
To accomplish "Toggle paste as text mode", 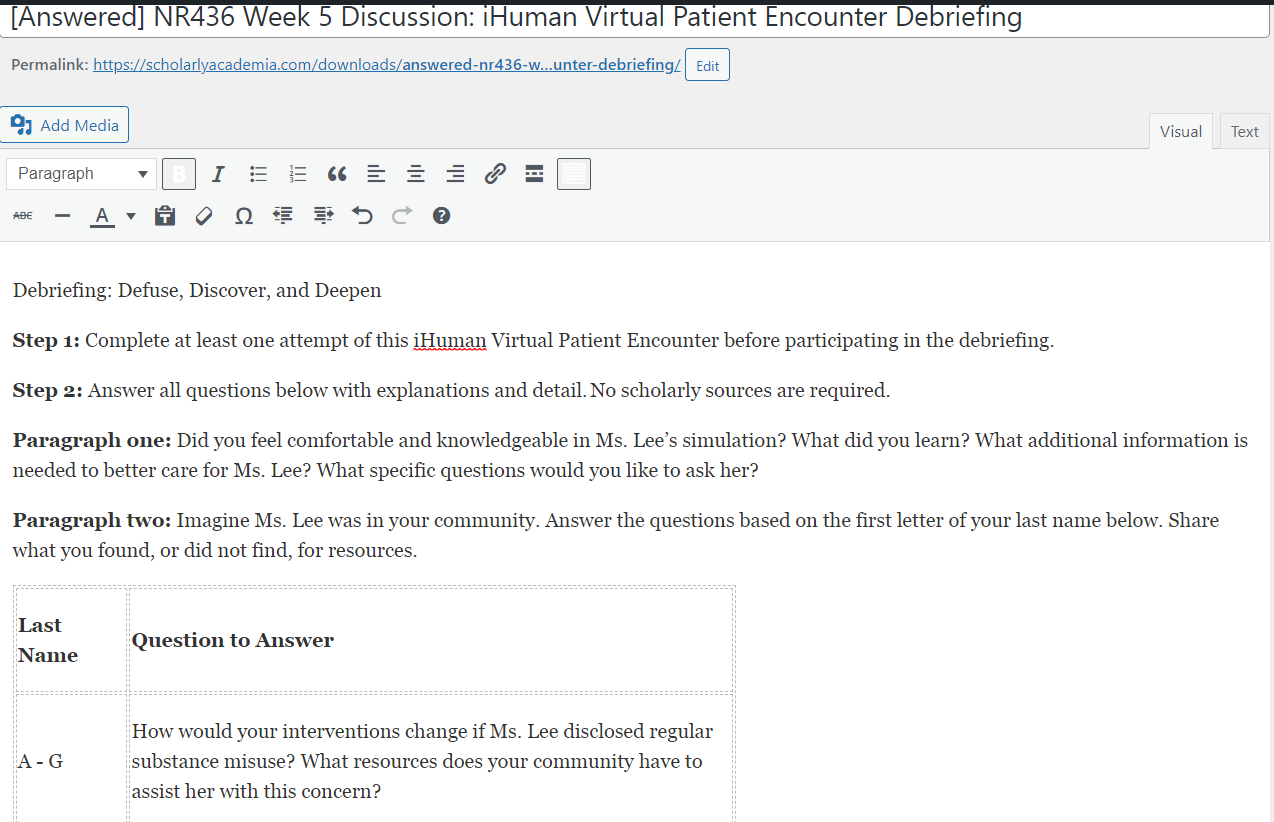I will pos(165,216).
